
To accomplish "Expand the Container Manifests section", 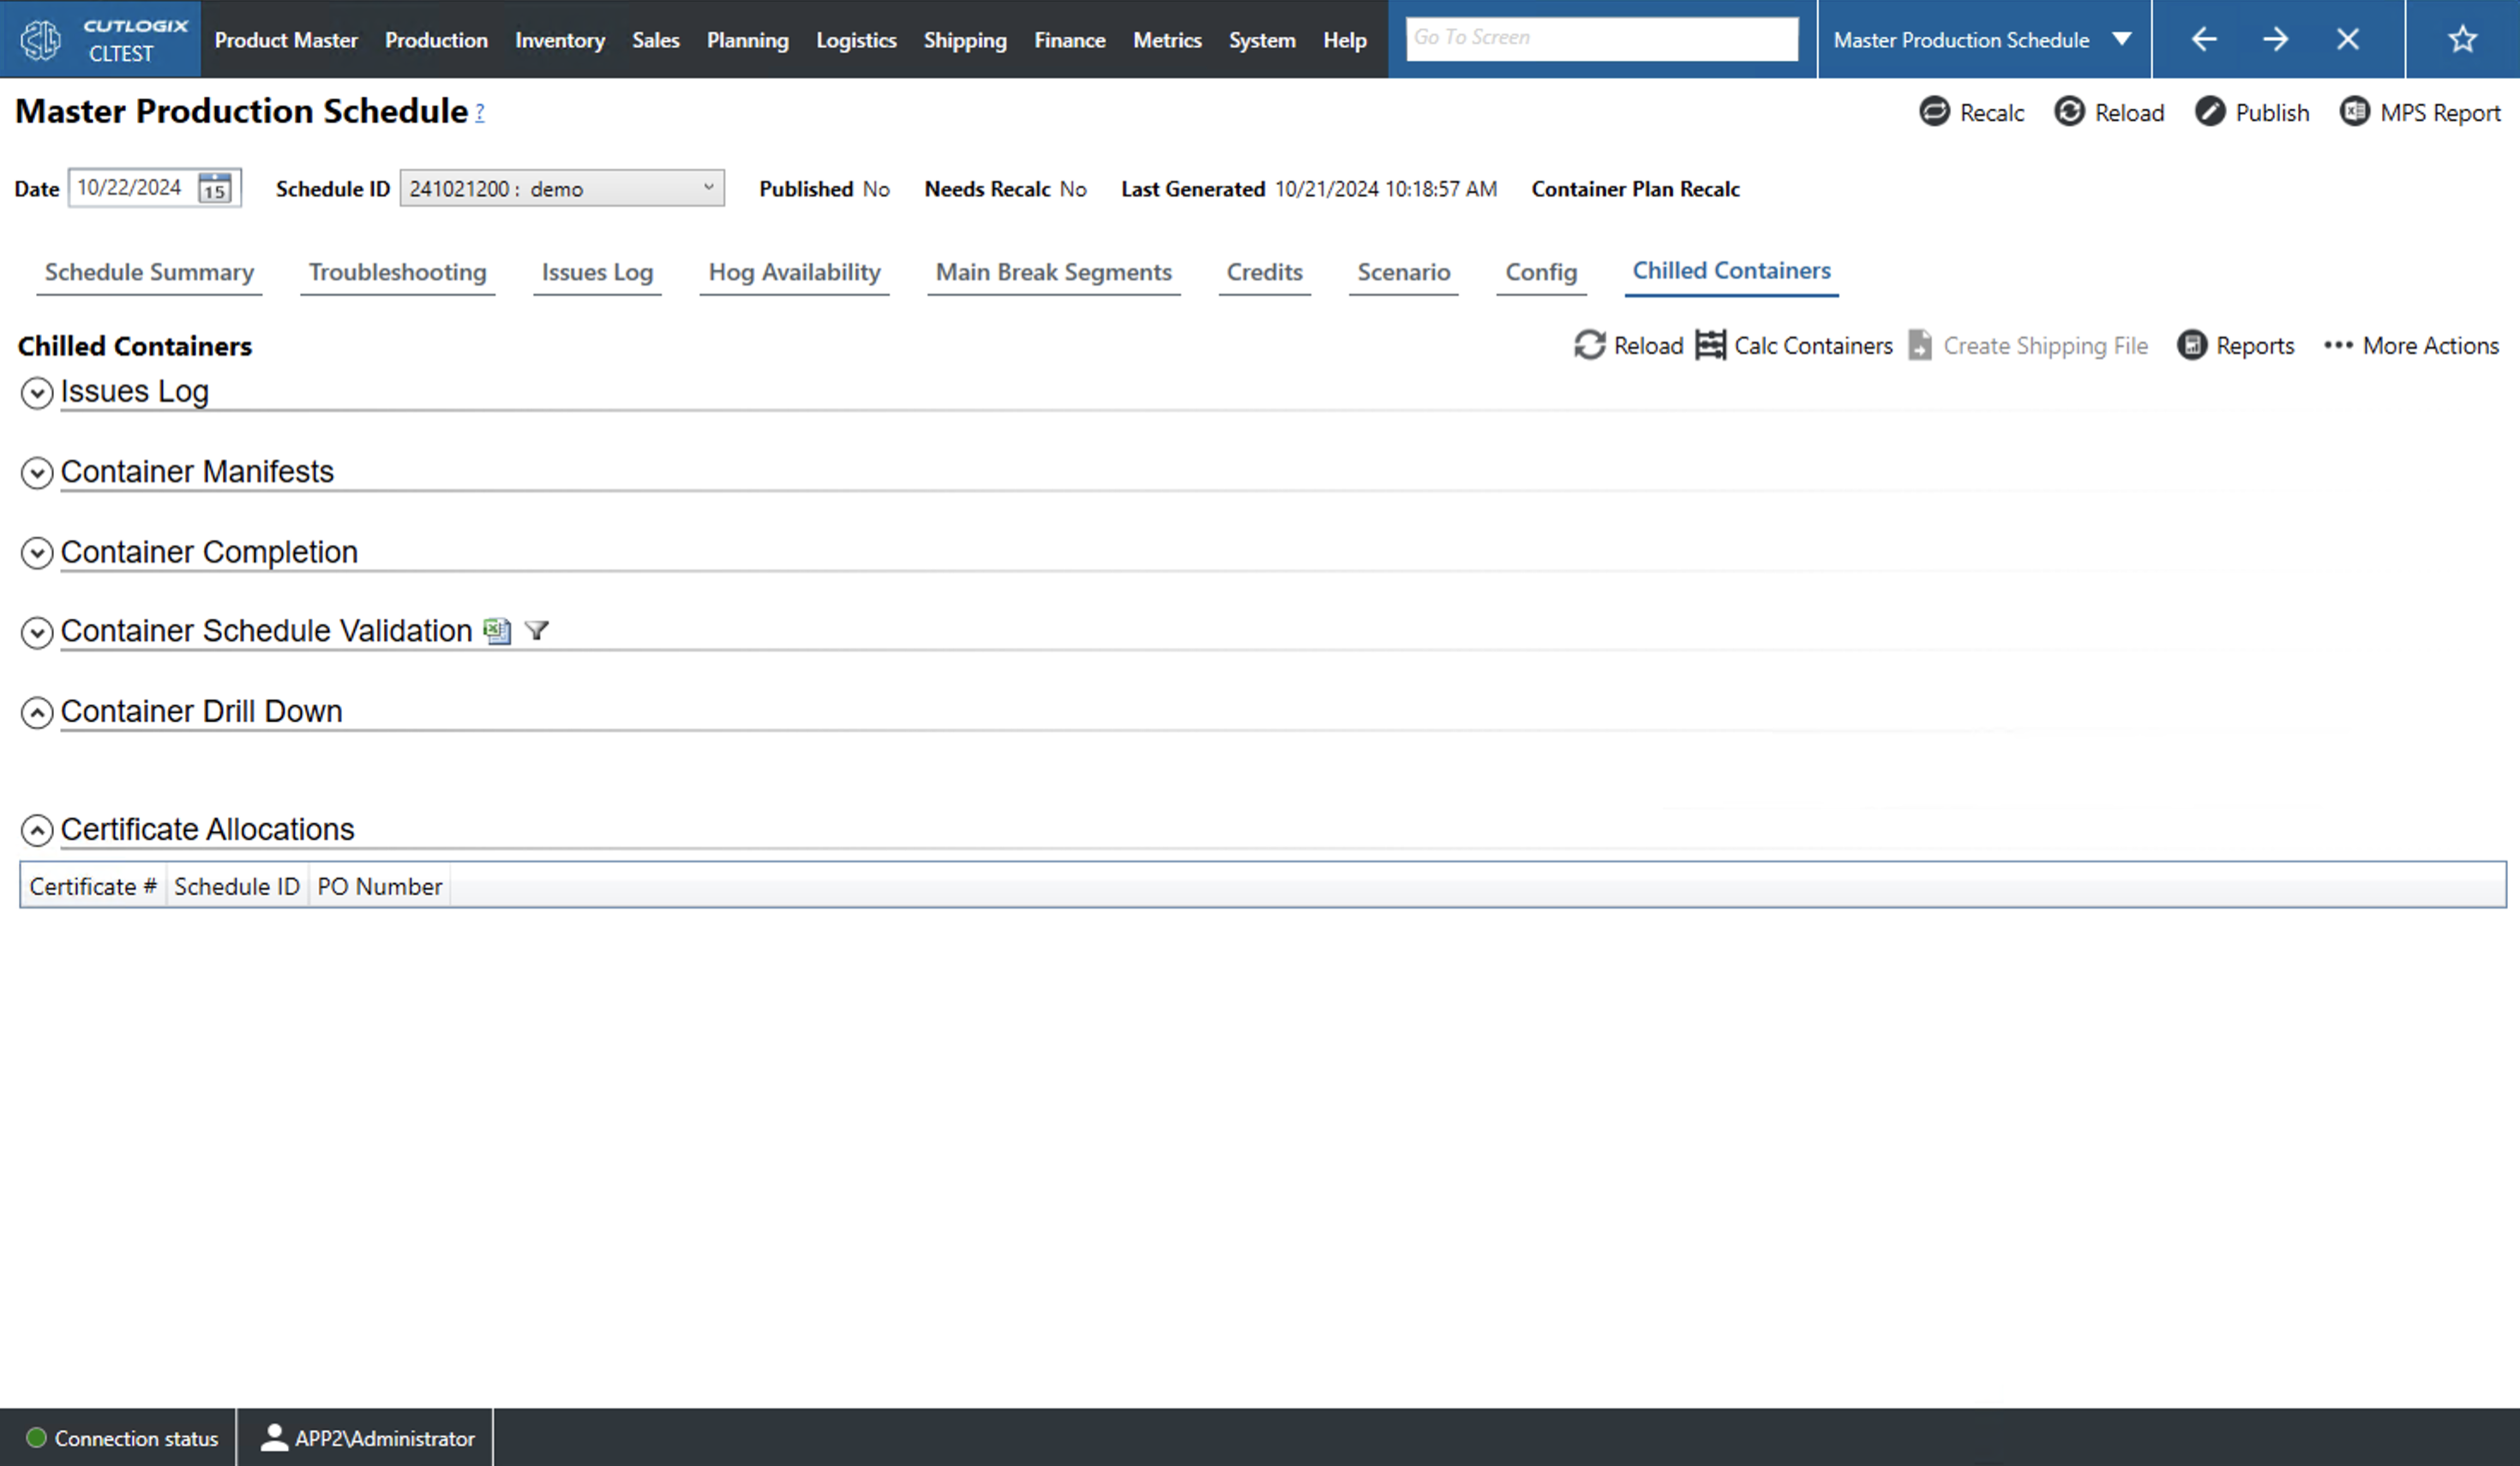I will [x=37, y=473].
